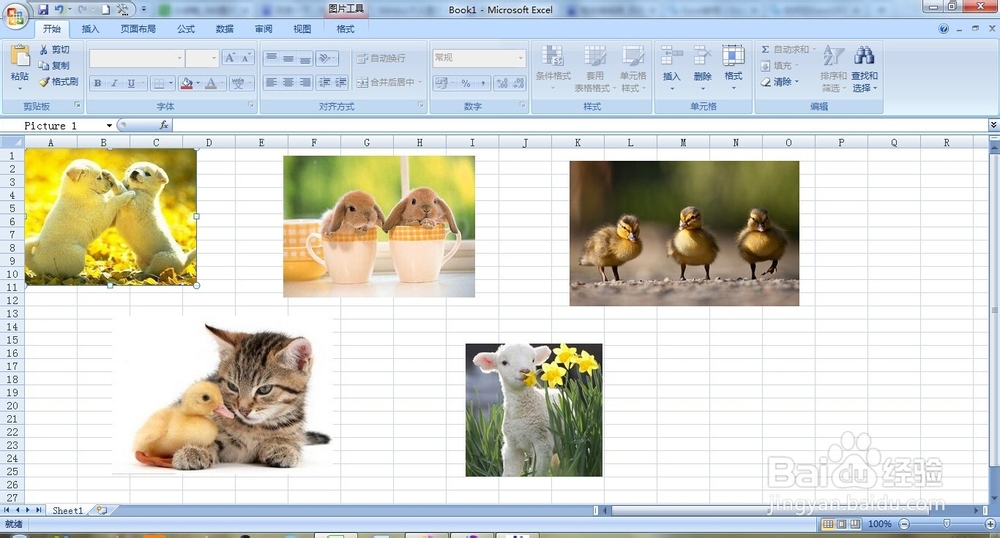Open Conditional Formatting (条件格式)

pyautogui.click(x=553, y=69)
